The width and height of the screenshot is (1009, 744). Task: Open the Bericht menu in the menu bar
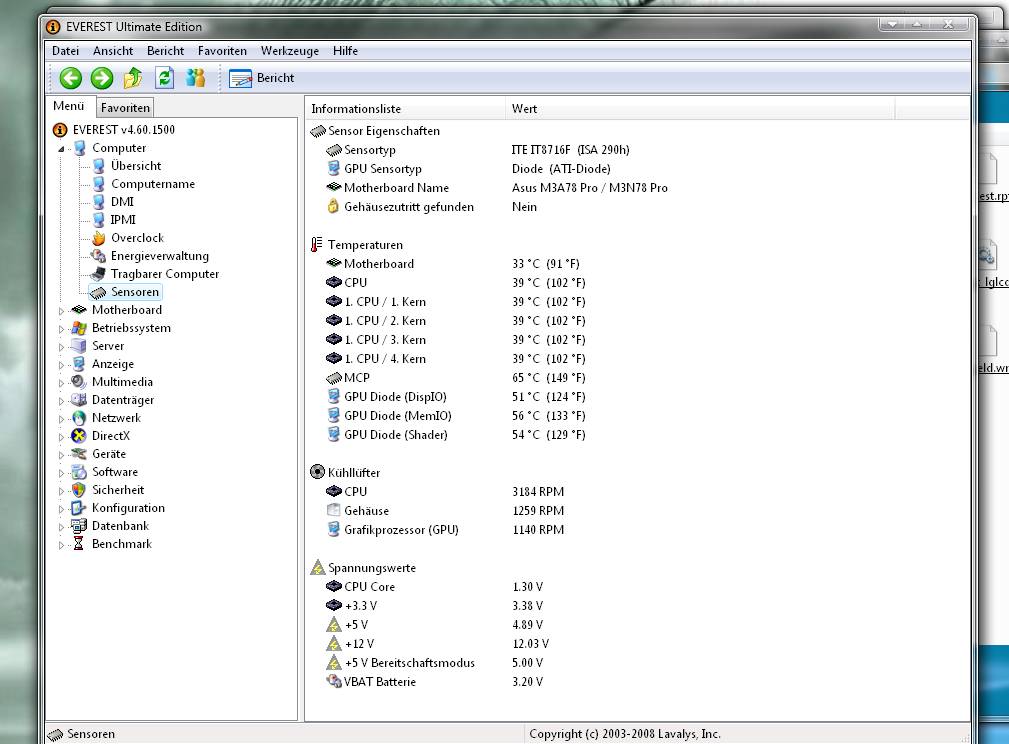165,51
